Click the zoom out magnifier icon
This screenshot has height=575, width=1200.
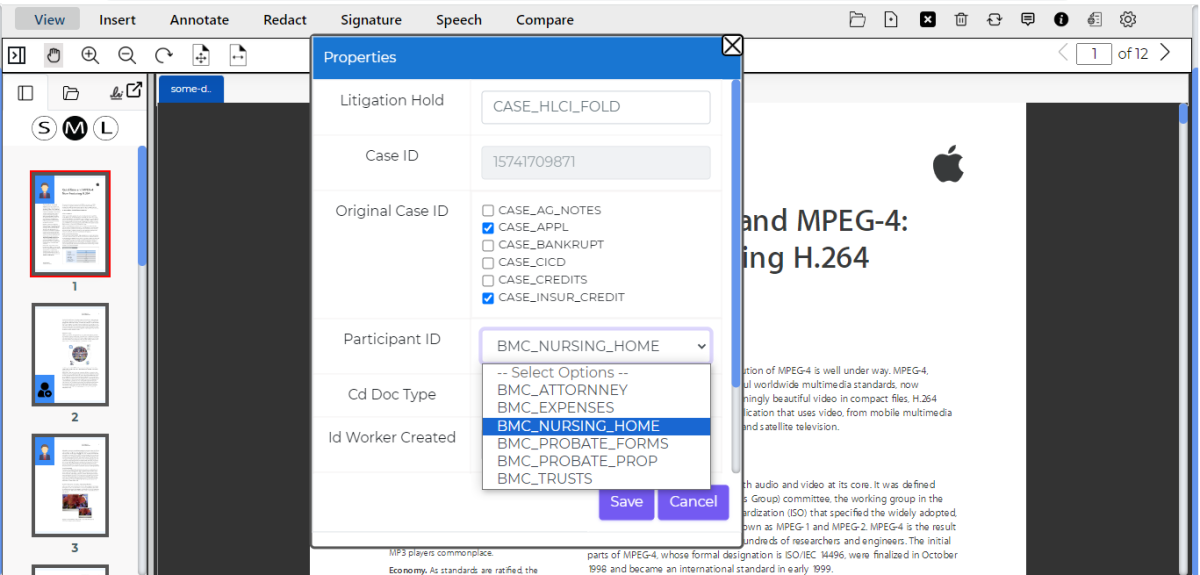click(x=127, y=56)
